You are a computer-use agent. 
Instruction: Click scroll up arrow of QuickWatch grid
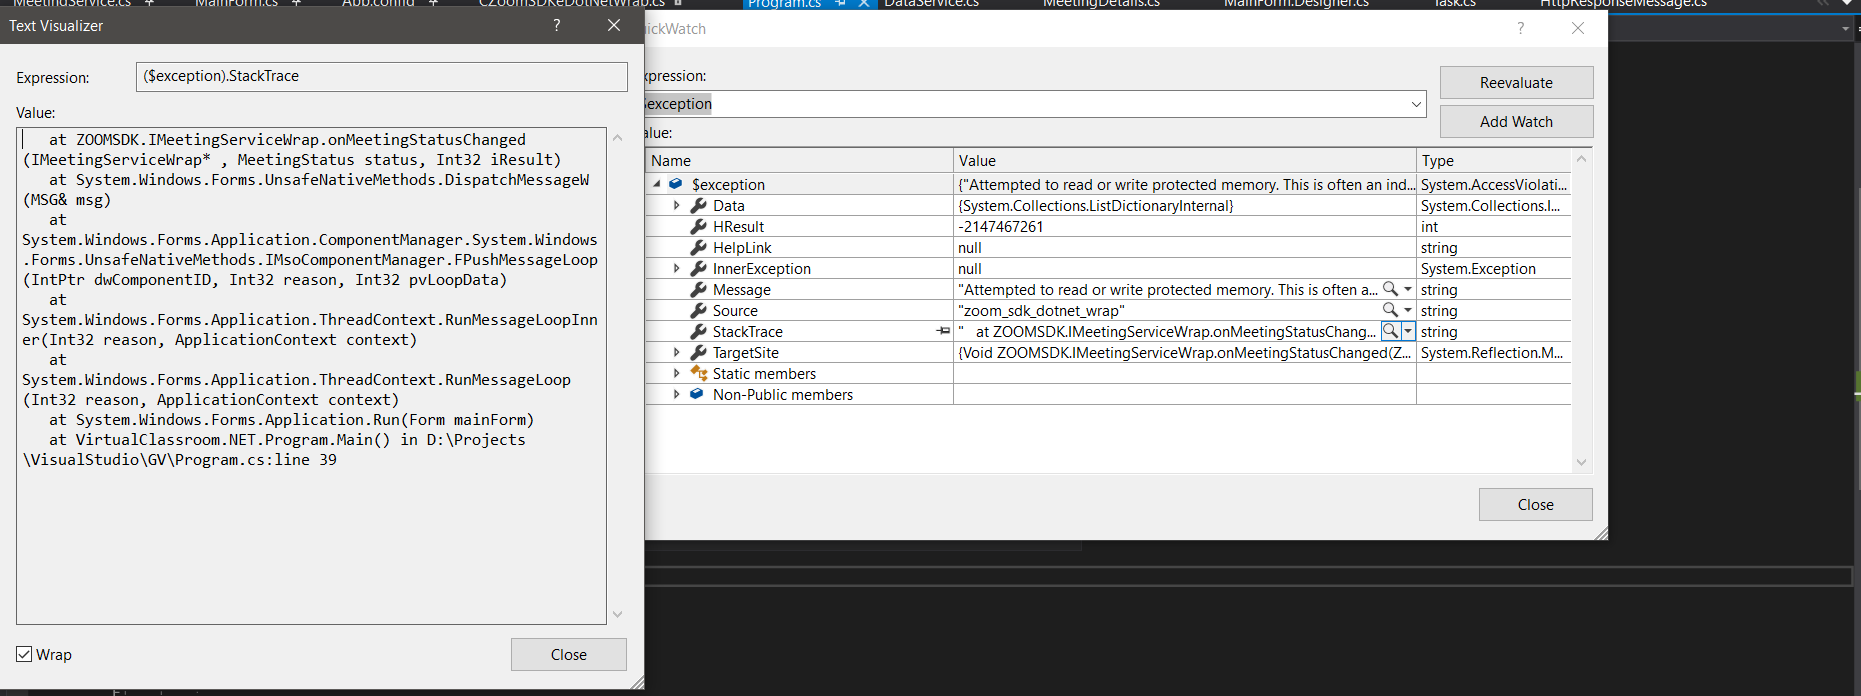tap(1581, 159)
